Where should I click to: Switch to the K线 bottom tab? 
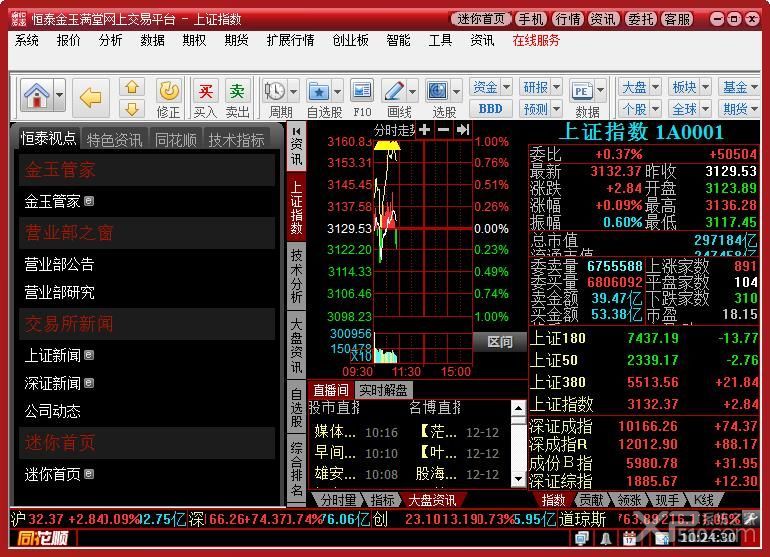(703, 500)
